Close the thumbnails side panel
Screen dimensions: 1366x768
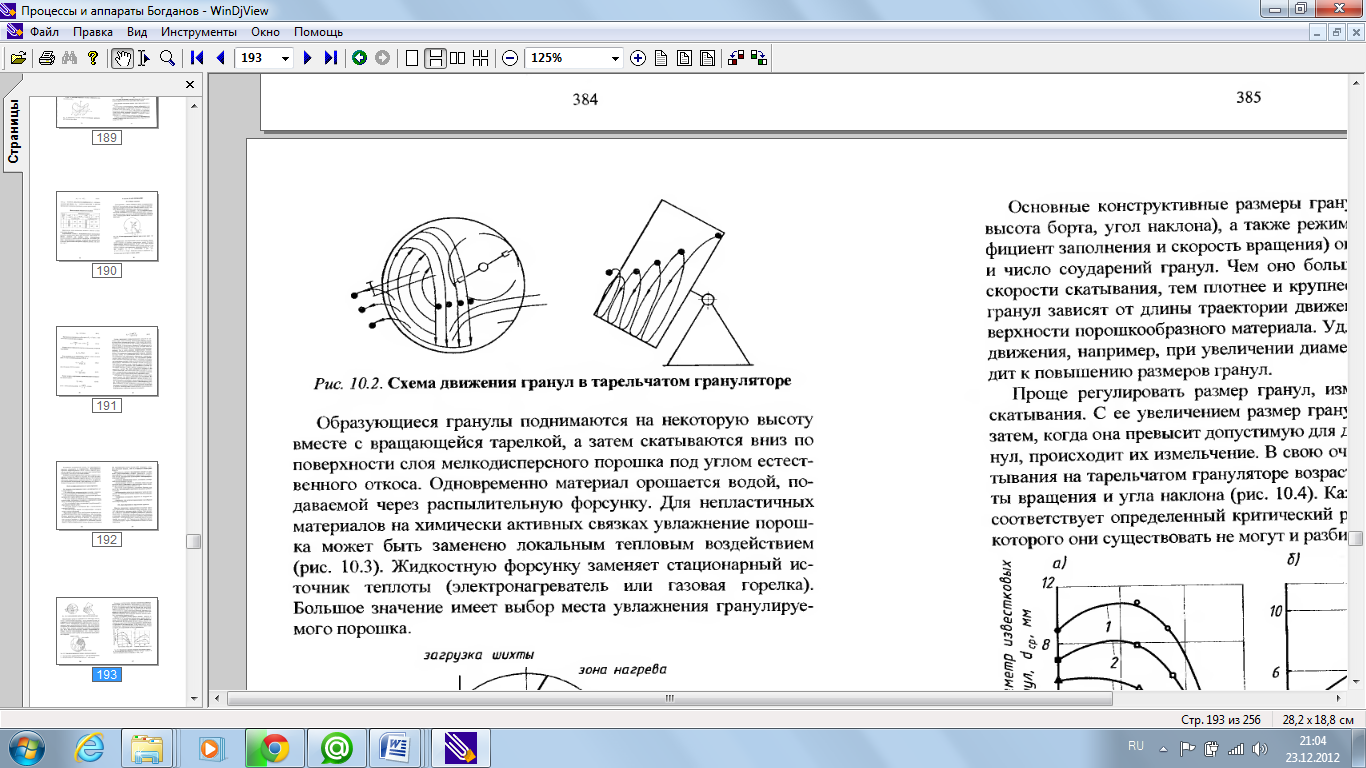(190, 85)
